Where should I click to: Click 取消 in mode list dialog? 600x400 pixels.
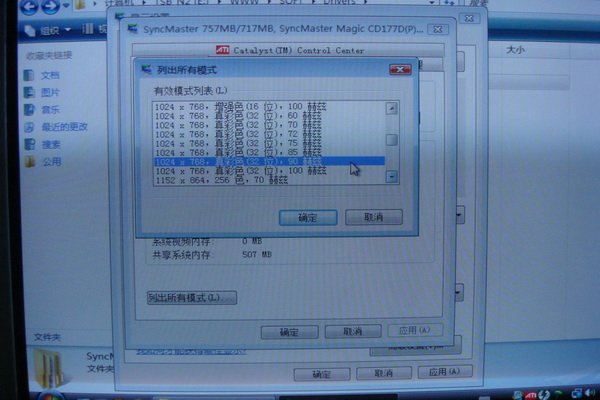[x=374, y=217]
